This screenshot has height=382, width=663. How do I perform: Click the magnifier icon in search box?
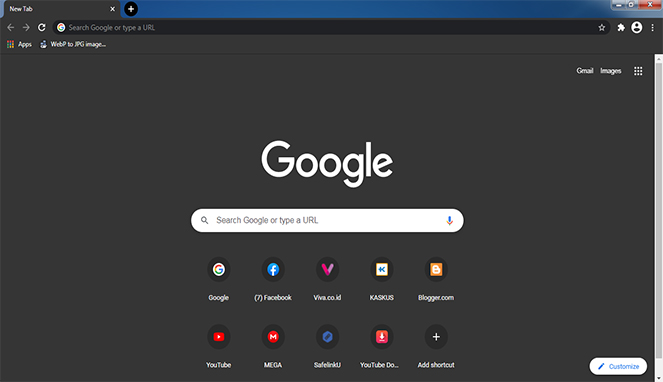coord(204,220)
